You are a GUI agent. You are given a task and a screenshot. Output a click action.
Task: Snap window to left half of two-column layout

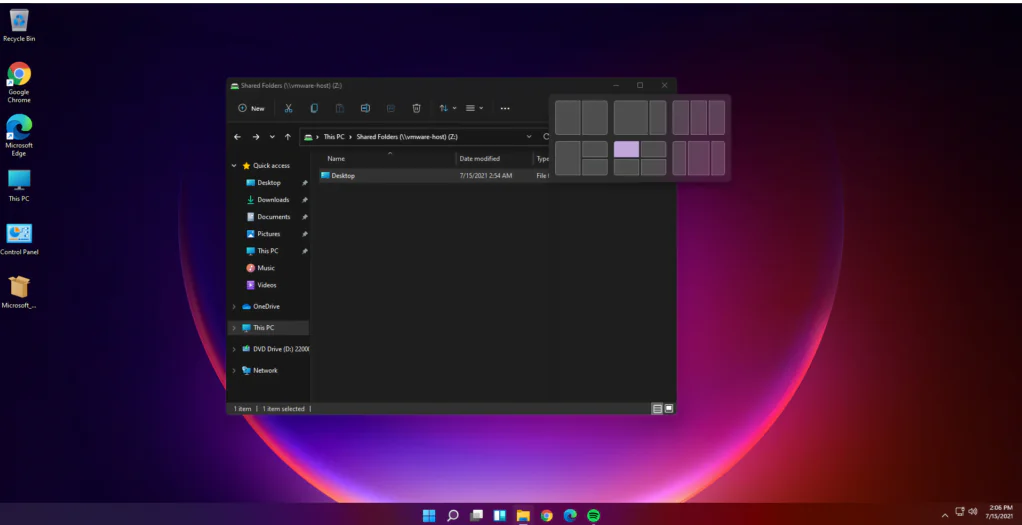pyautogui.click(x=568, y=117)
